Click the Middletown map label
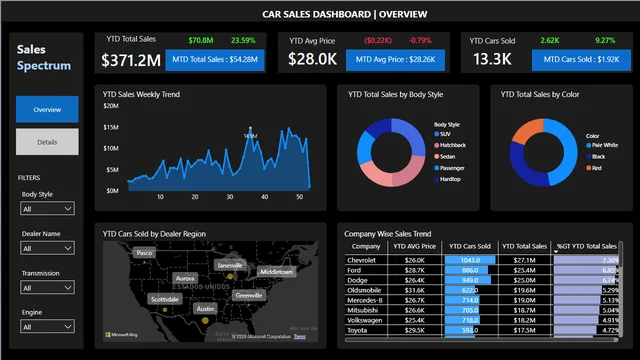The image size is (640, 360). point(276,271)
